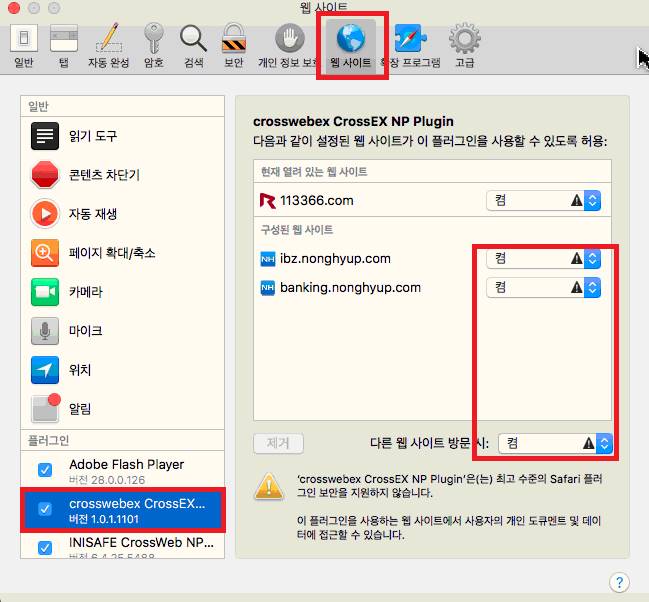Click the 제거 (Remove) button

point(278,443)
